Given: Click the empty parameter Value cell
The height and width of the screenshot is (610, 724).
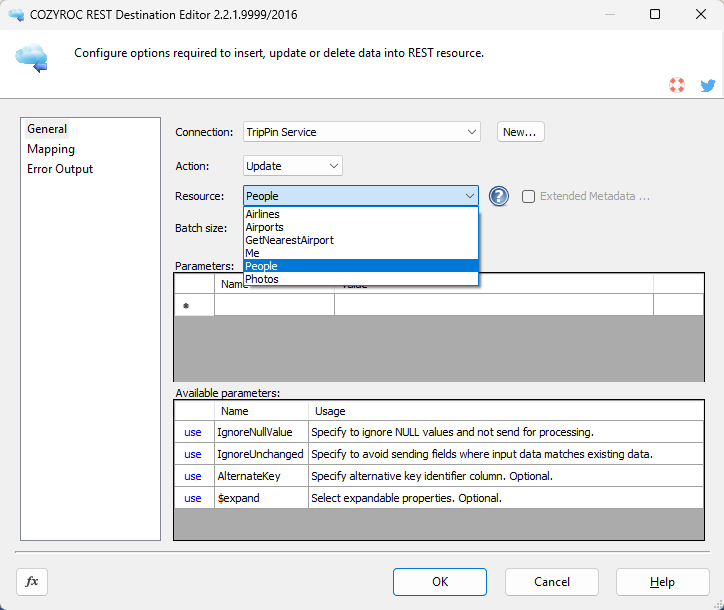Looking at the screenshot, I should click(x=494, y=305).
